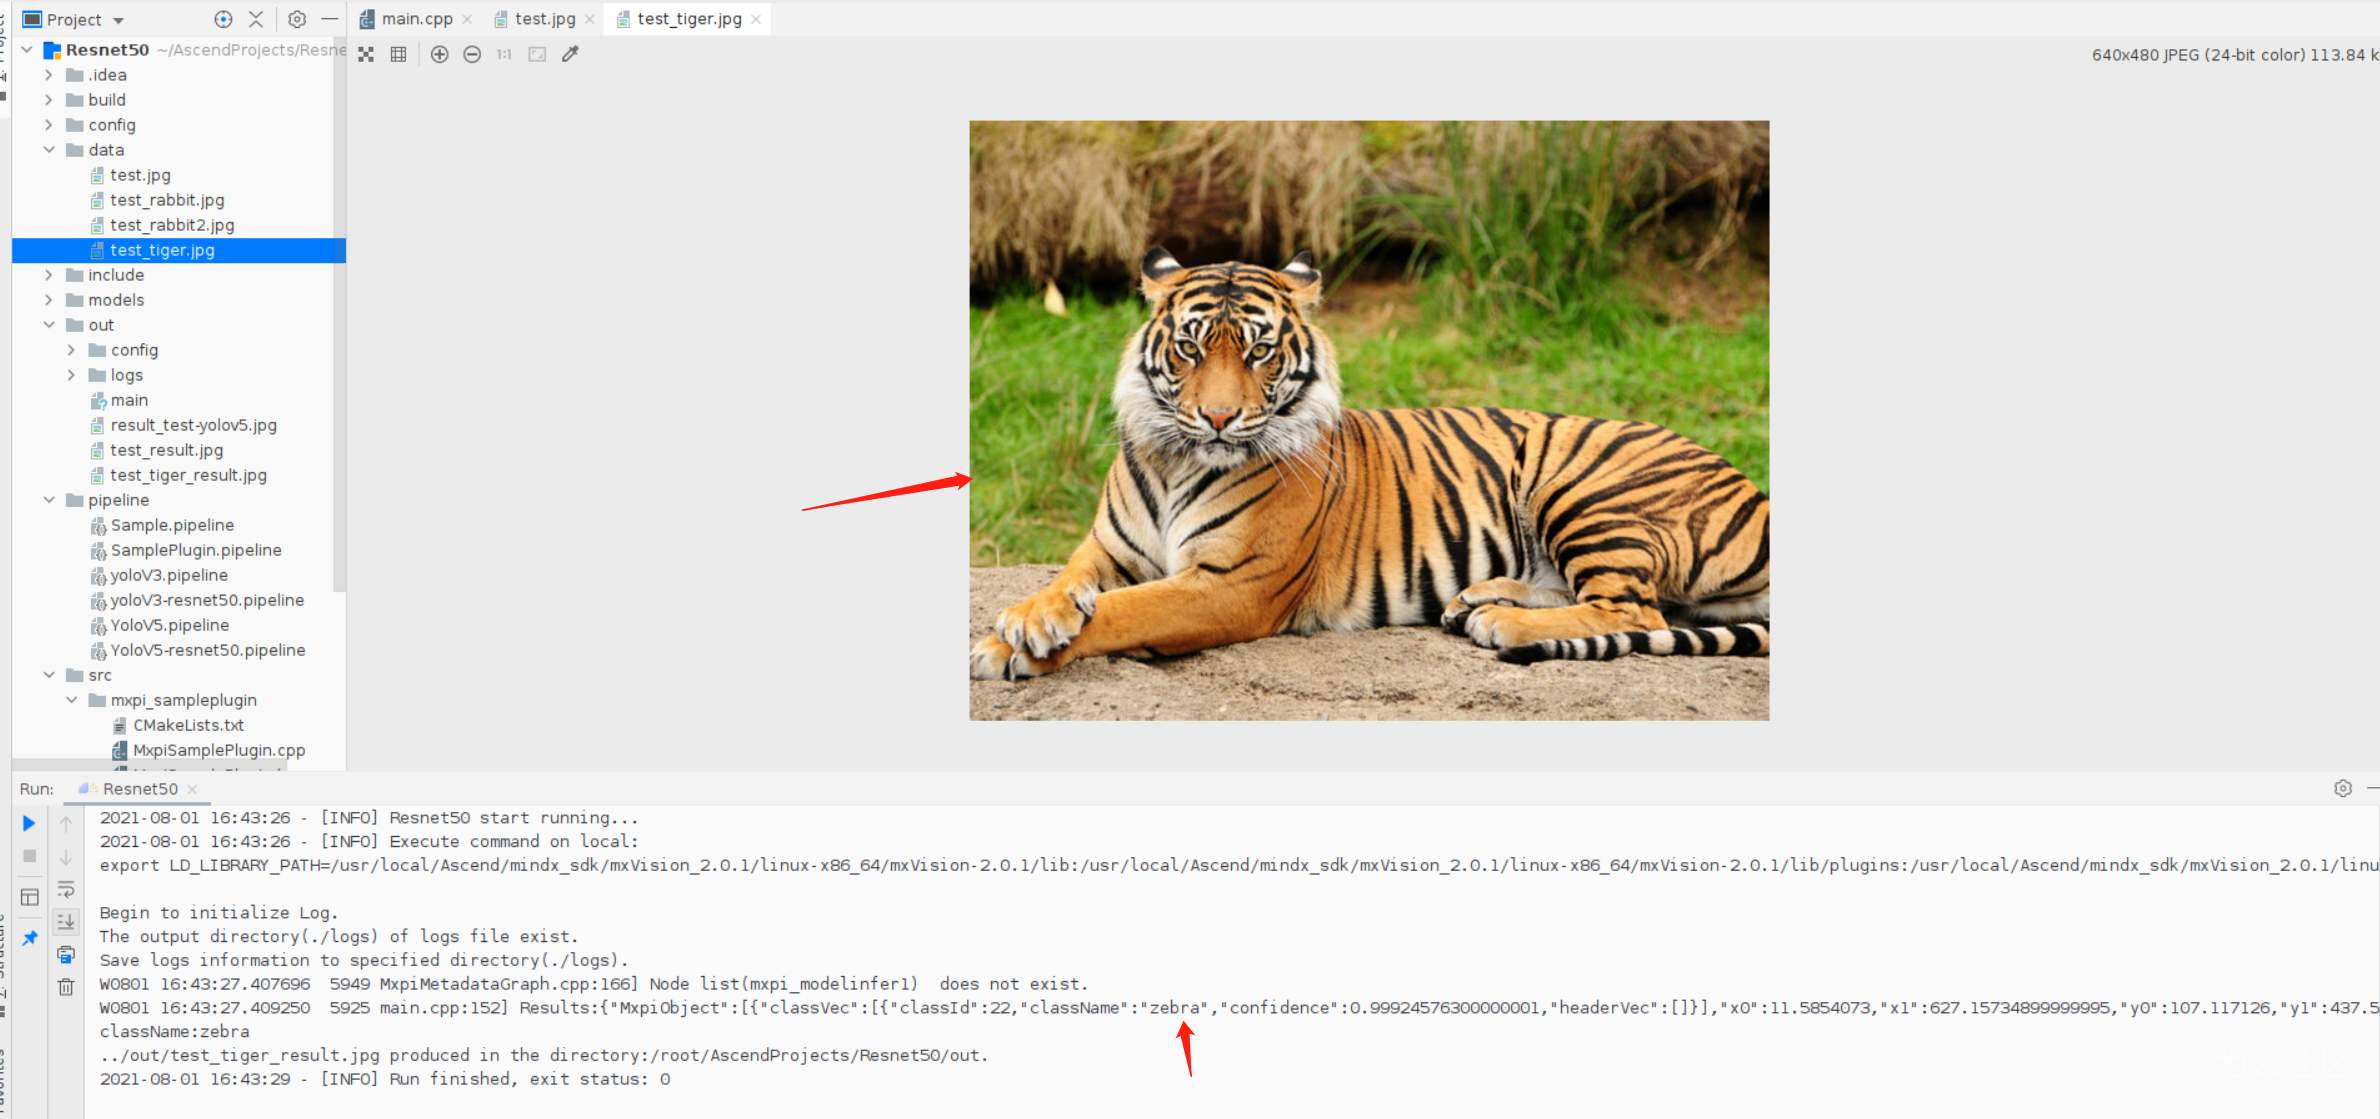Print the console output
The height and width of the screenshot is (1119, 2380).
click(66, 954)
